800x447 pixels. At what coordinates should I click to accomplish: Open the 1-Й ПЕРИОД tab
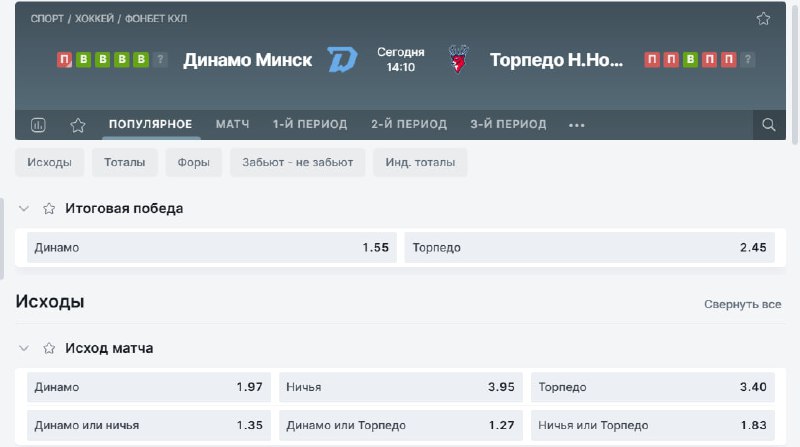[310, 124]
